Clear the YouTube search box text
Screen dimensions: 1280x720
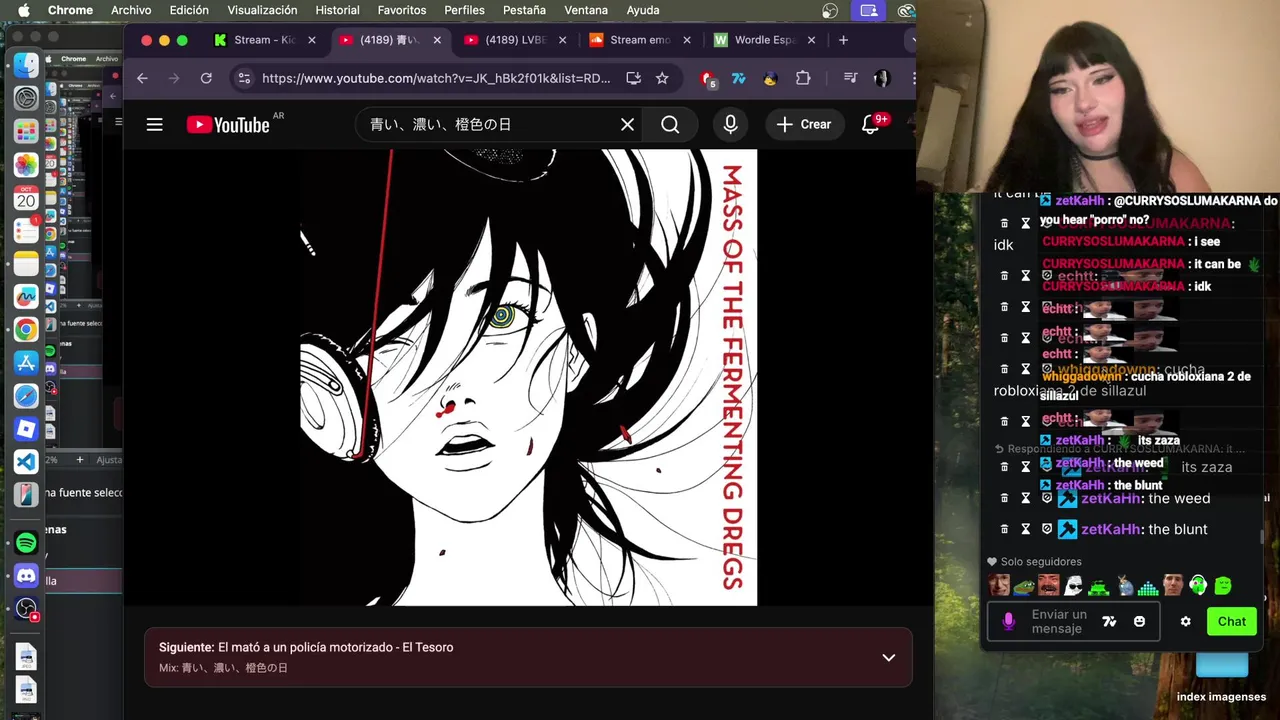pos(627,125)
